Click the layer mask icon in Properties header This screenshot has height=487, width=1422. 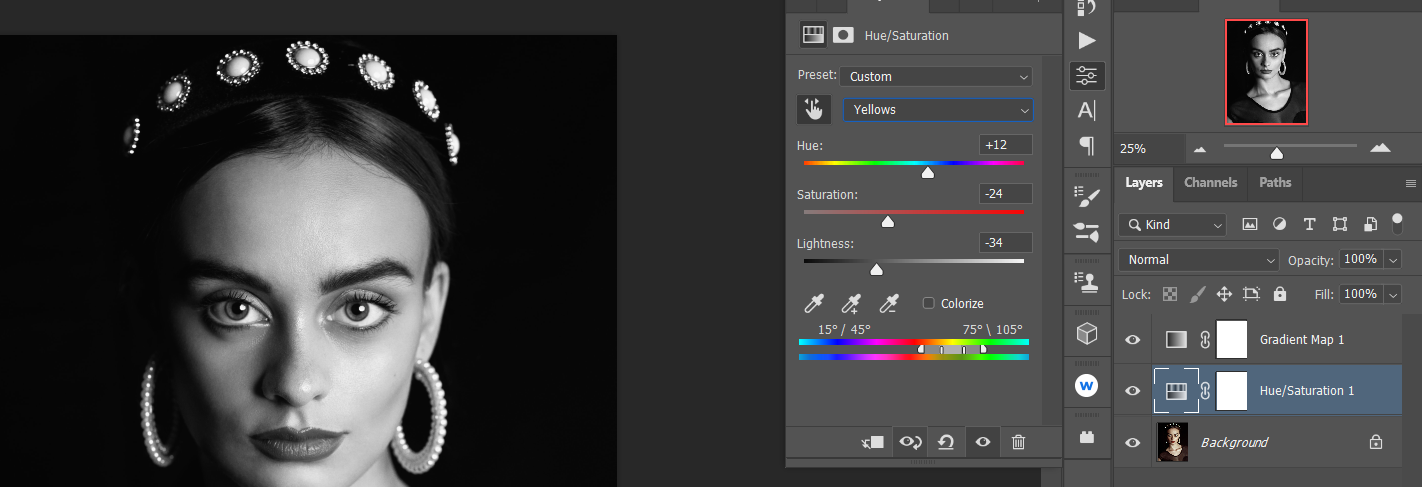pos(843,35)
